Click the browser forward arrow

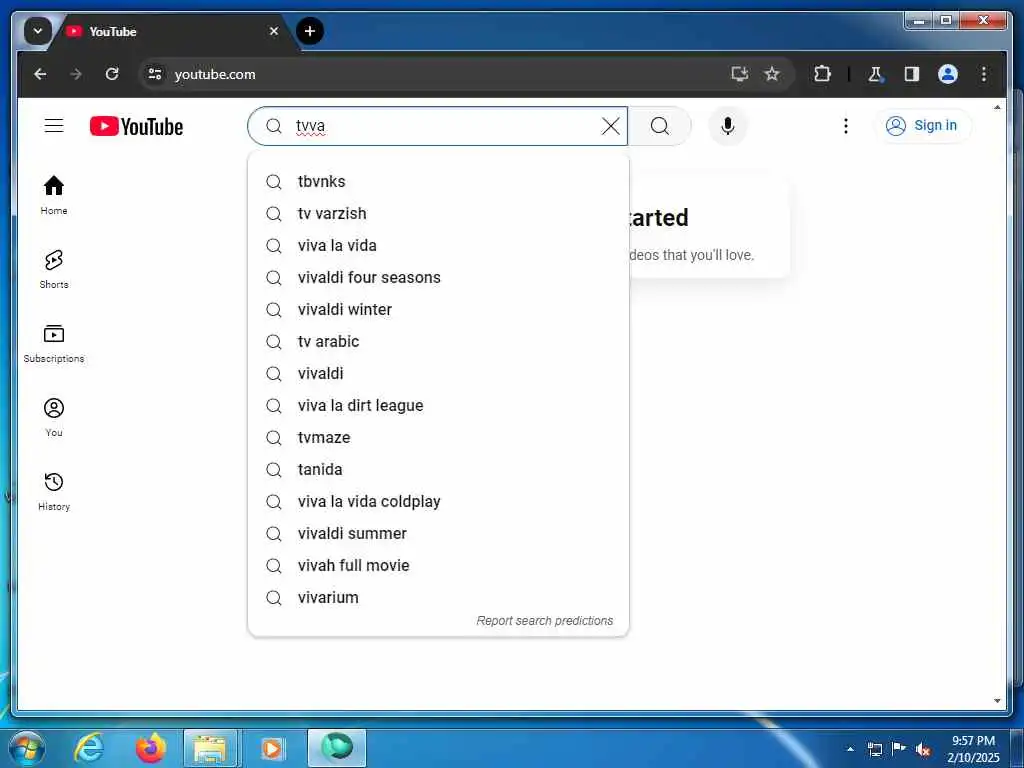[x=76, y=74]
